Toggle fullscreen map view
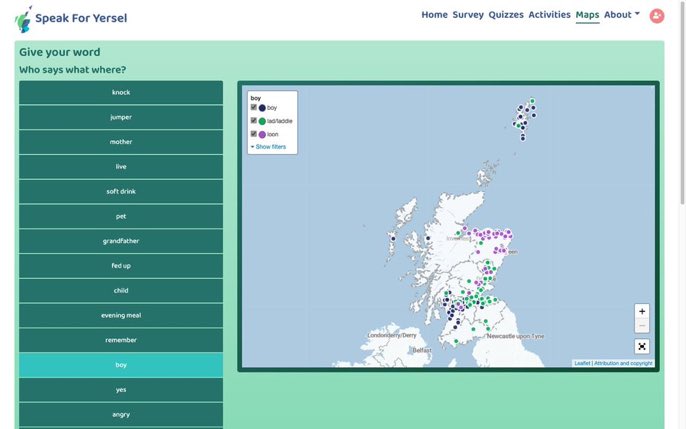This screenshot has height=429, width=686. [x=642, y=346]
